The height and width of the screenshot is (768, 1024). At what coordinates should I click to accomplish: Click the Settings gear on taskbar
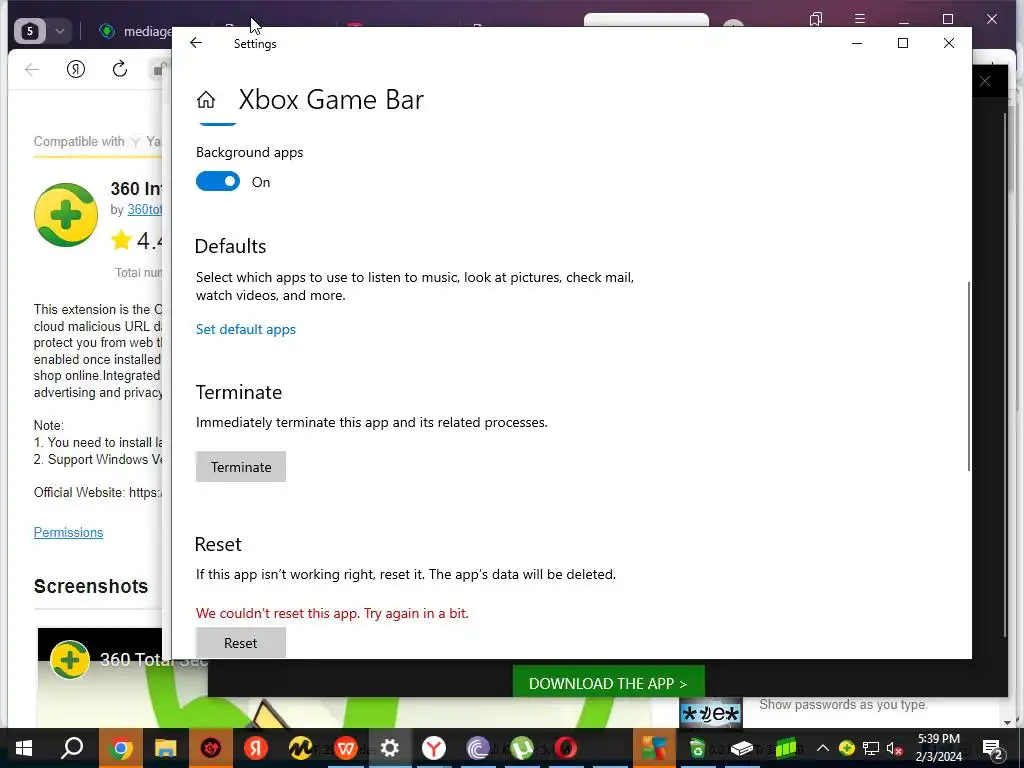[390, 748]
